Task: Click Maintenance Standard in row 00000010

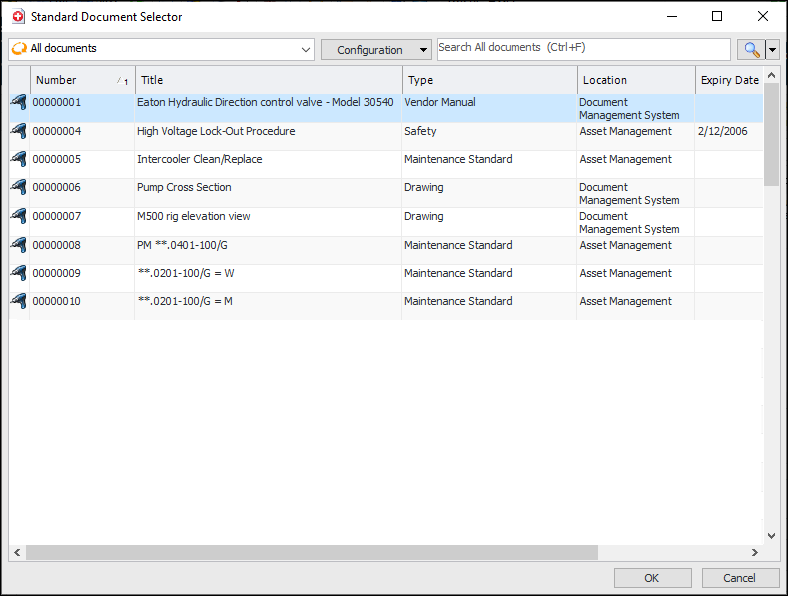Action: pos(458,302)
